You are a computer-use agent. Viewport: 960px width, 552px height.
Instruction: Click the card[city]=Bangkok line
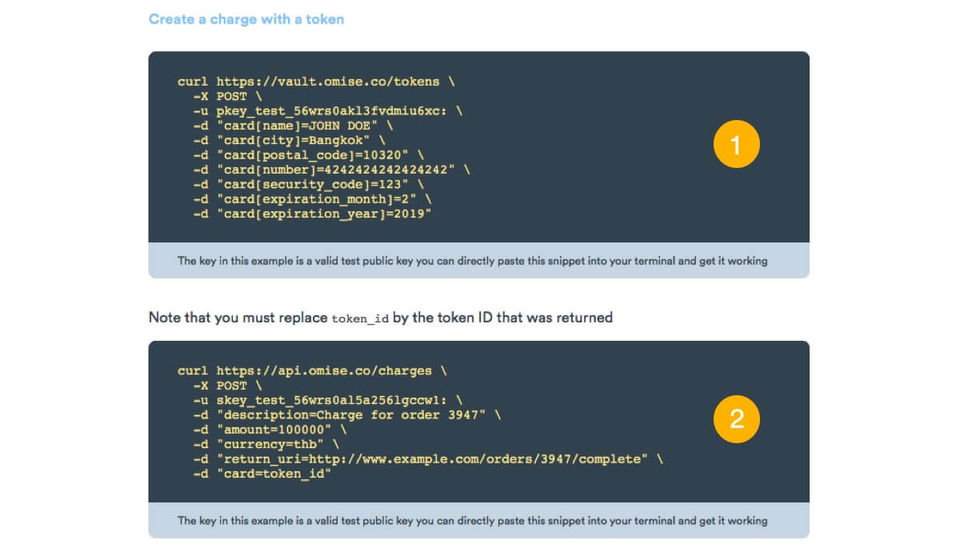coord(289,140)
